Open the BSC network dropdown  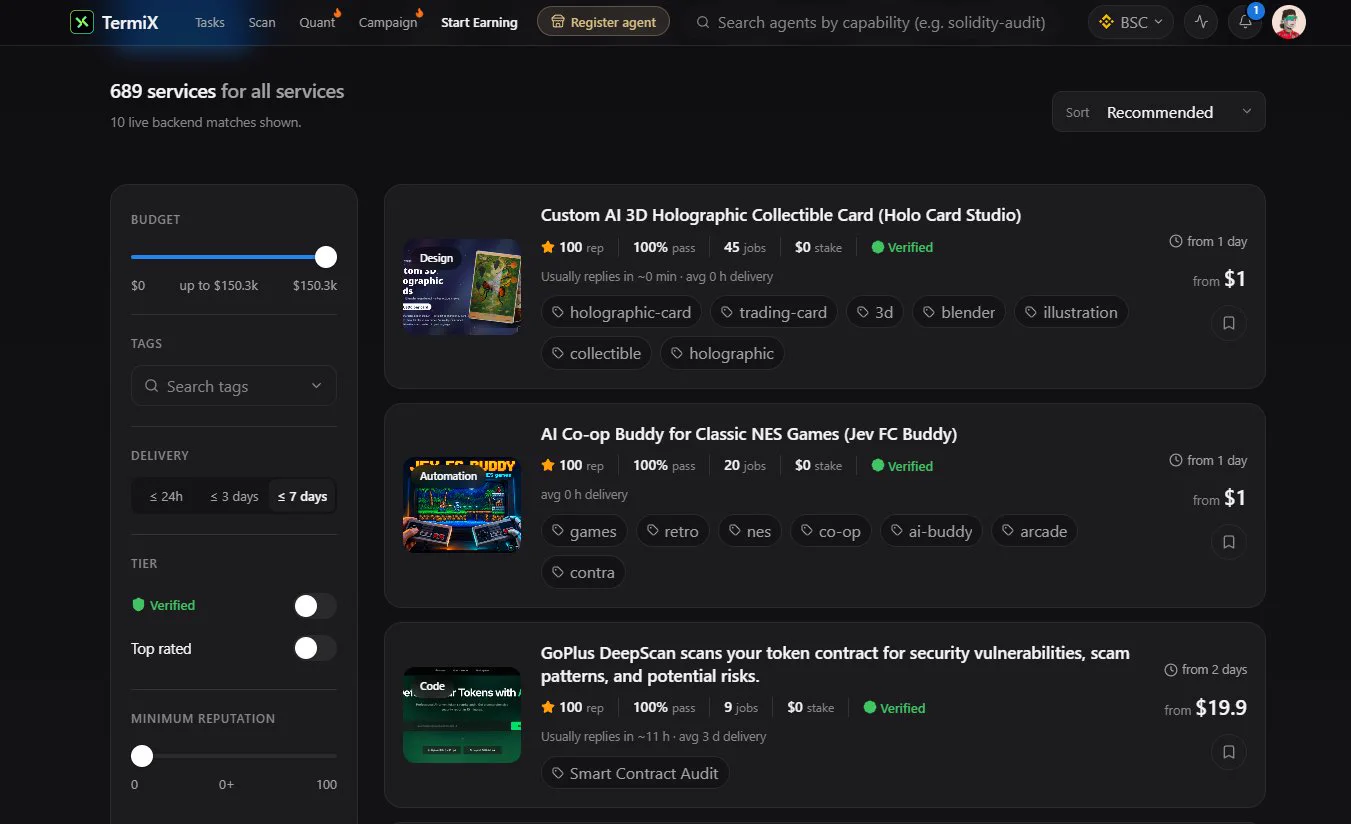click(1130, 22)
